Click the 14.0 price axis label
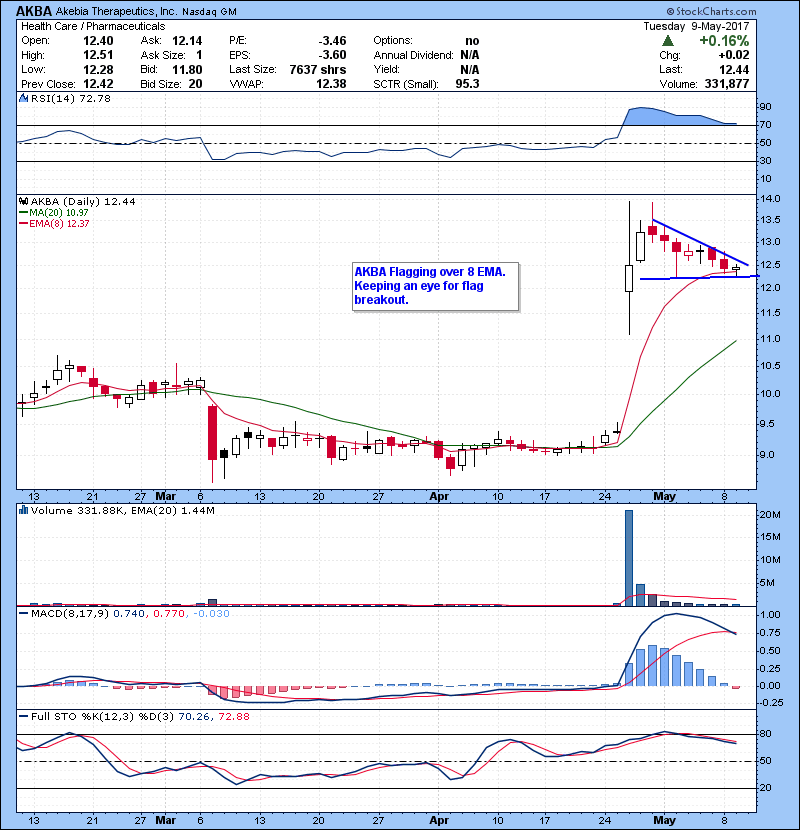Viewport: 800px width, 830px height. [770, 199]
